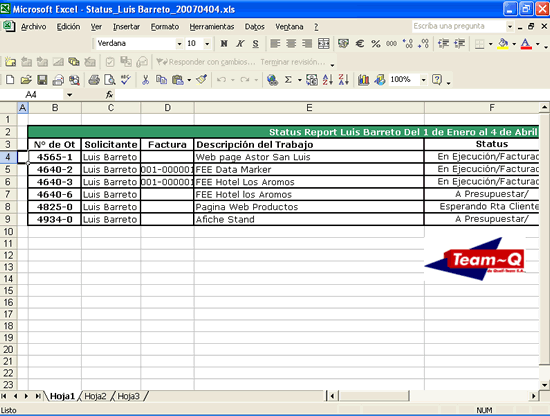
Task: Apply currency style format
Action: 343,43
